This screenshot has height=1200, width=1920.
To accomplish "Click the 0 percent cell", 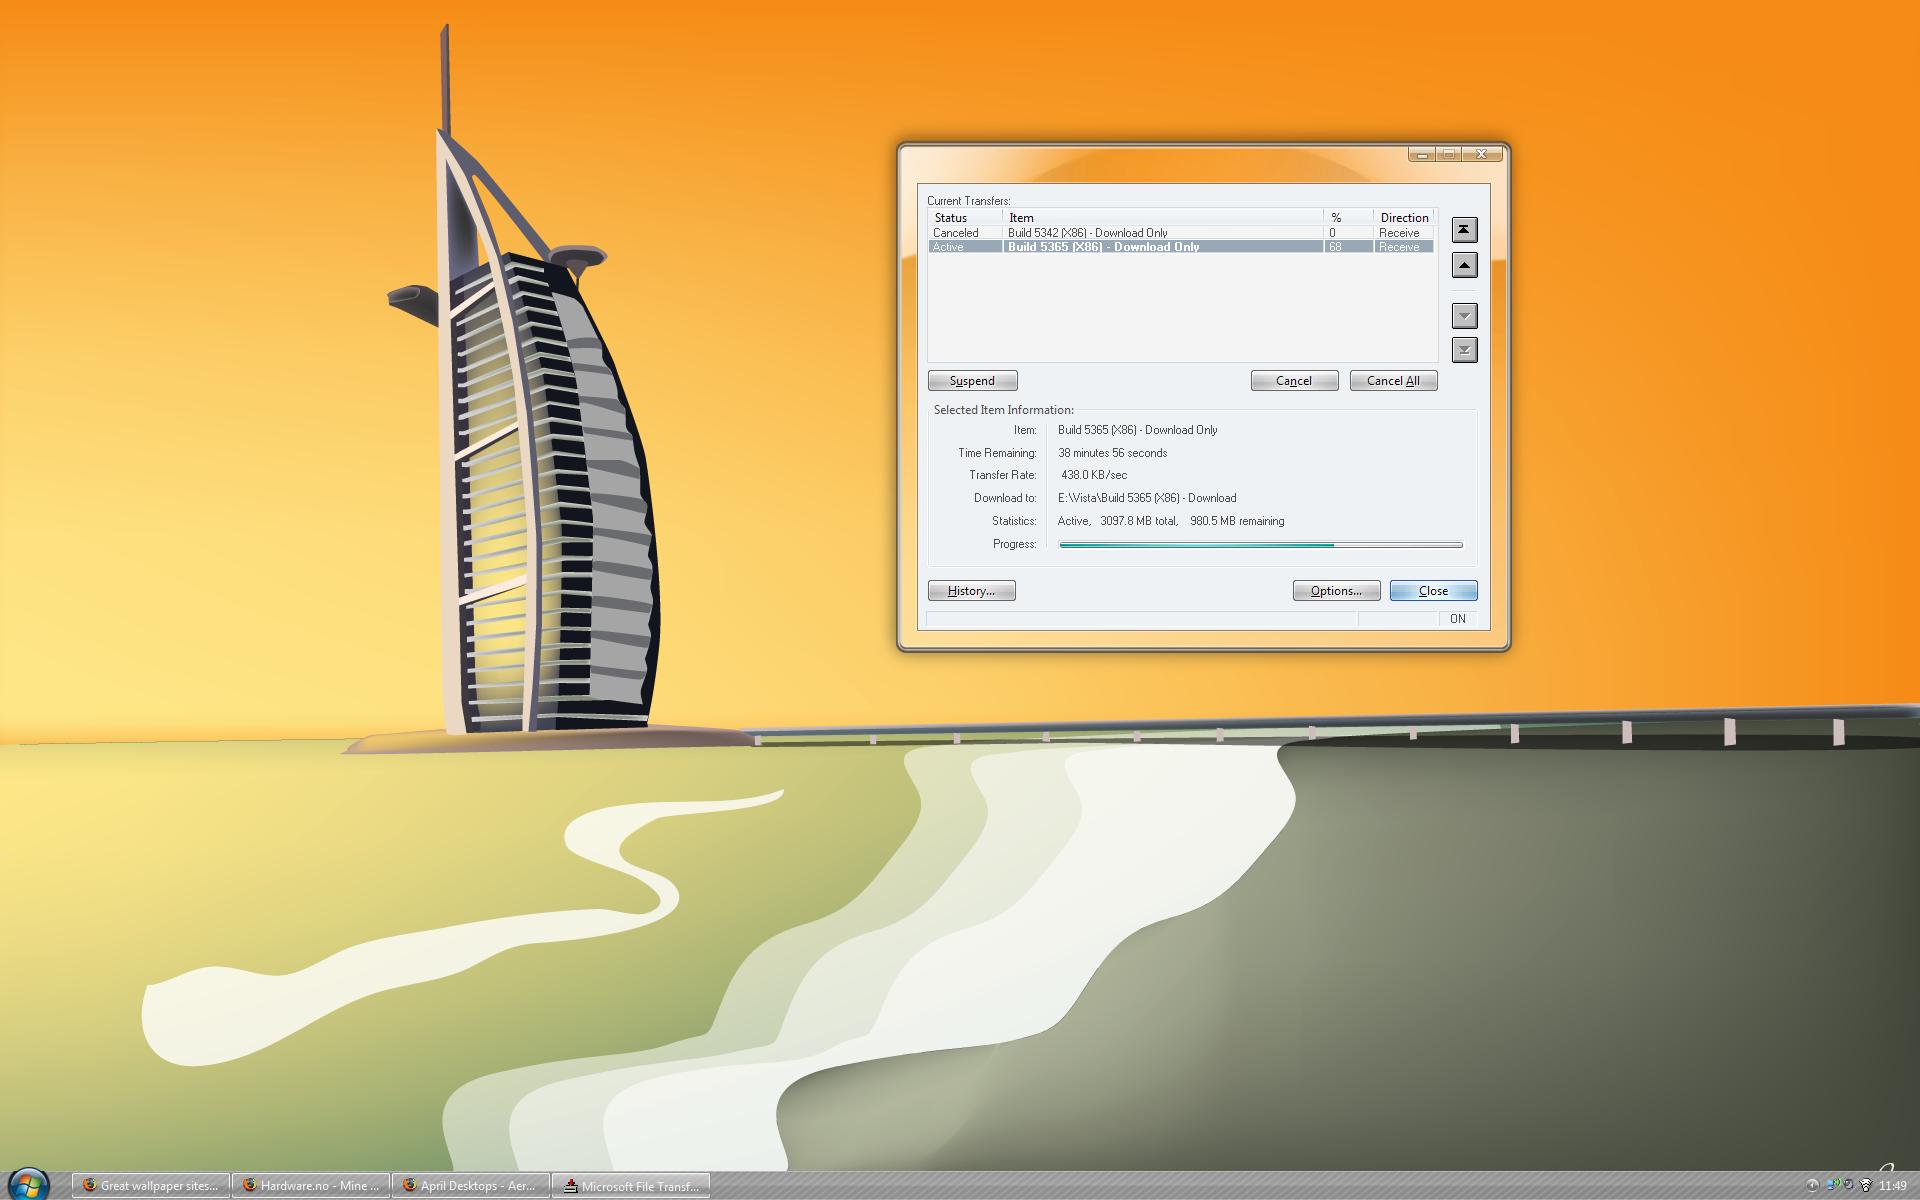I will tap(1348, 232).
